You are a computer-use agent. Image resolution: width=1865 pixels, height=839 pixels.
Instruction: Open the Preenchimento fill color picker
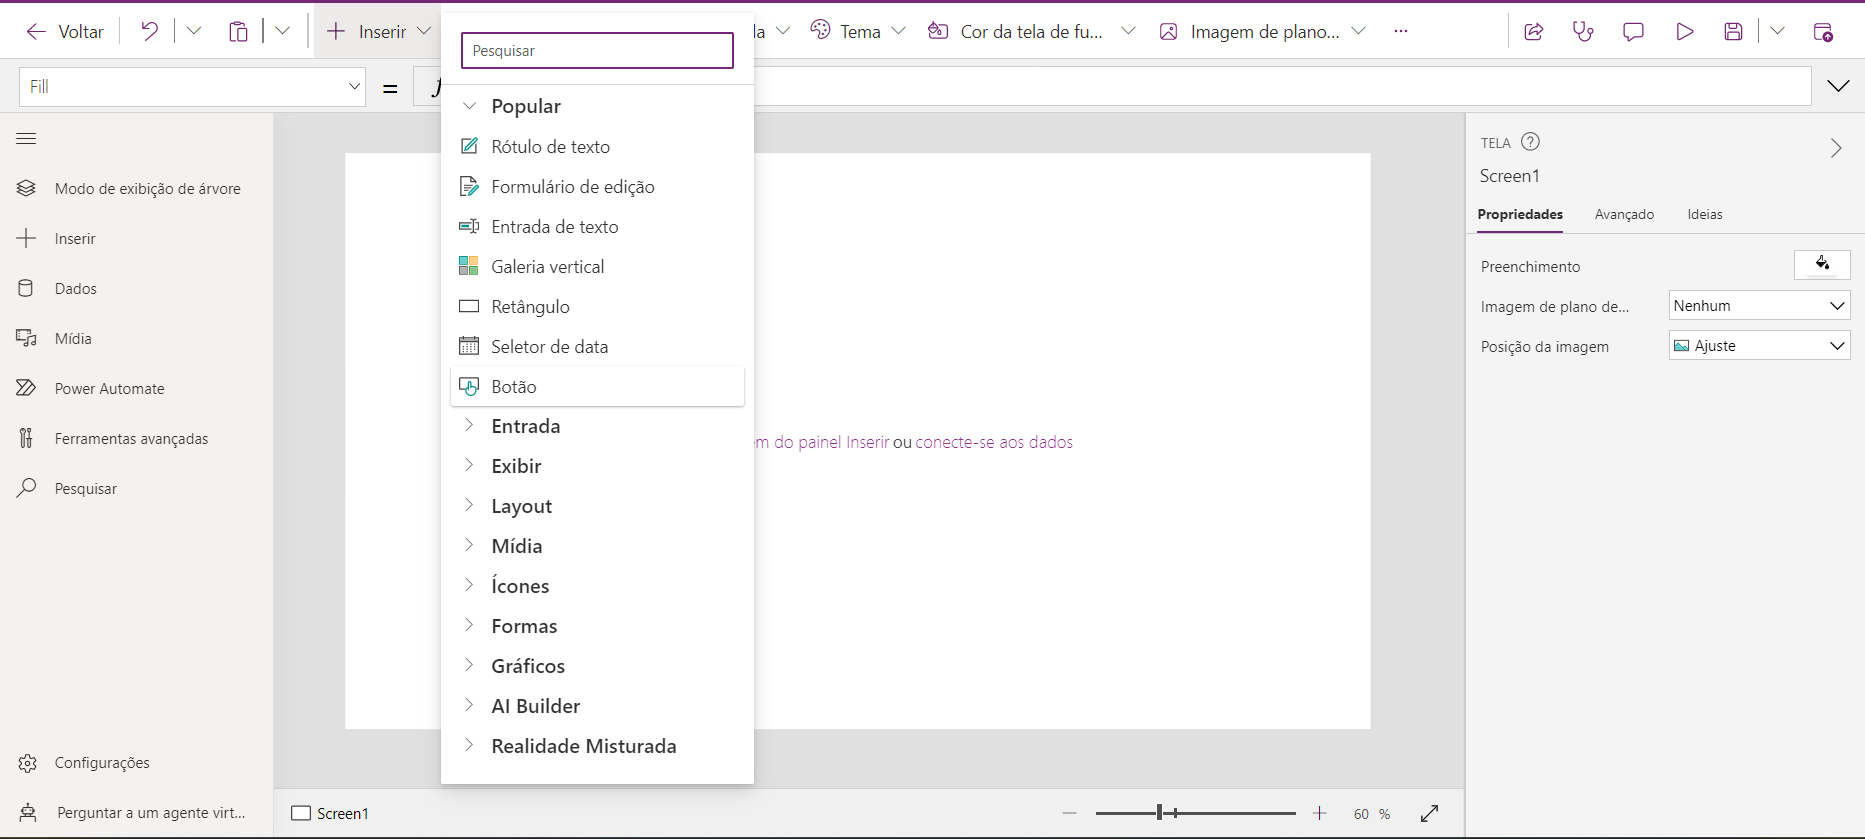click(1822, 265)
